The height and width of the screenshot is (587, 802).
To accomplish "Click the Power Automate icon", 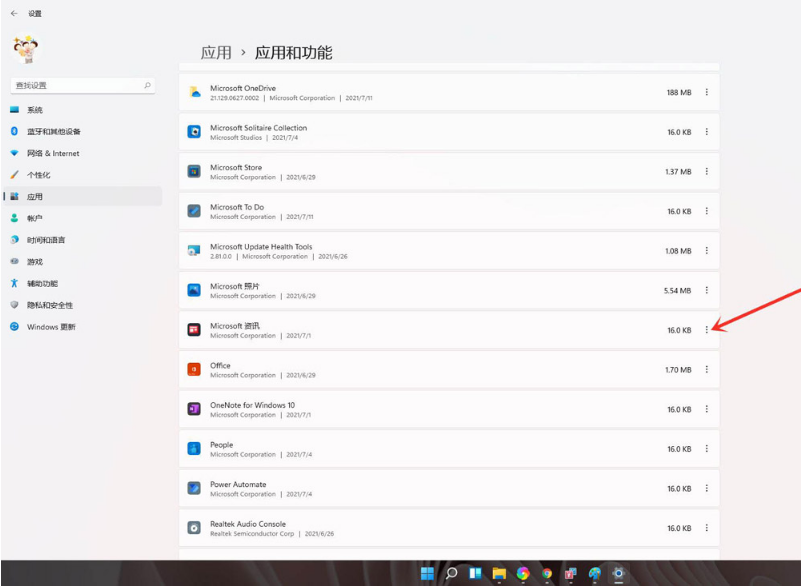I will click(x=194, y=488).
